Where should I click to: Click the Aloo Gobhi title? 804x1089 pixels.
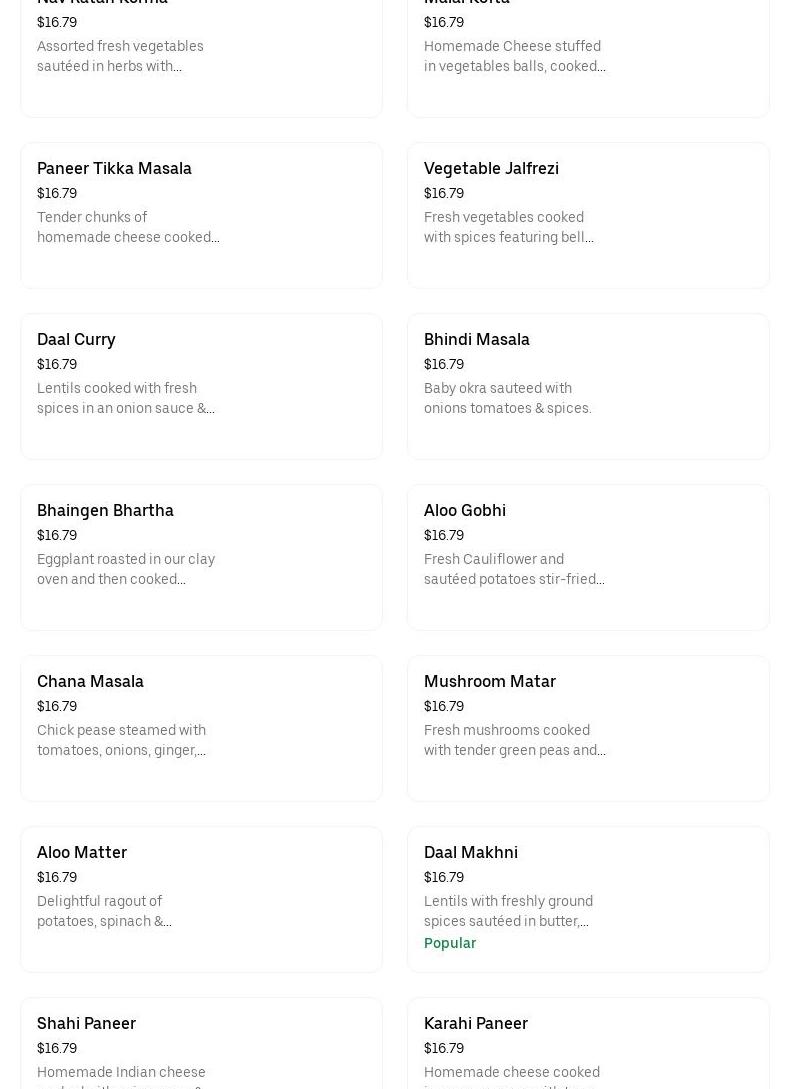click(464, 510)
